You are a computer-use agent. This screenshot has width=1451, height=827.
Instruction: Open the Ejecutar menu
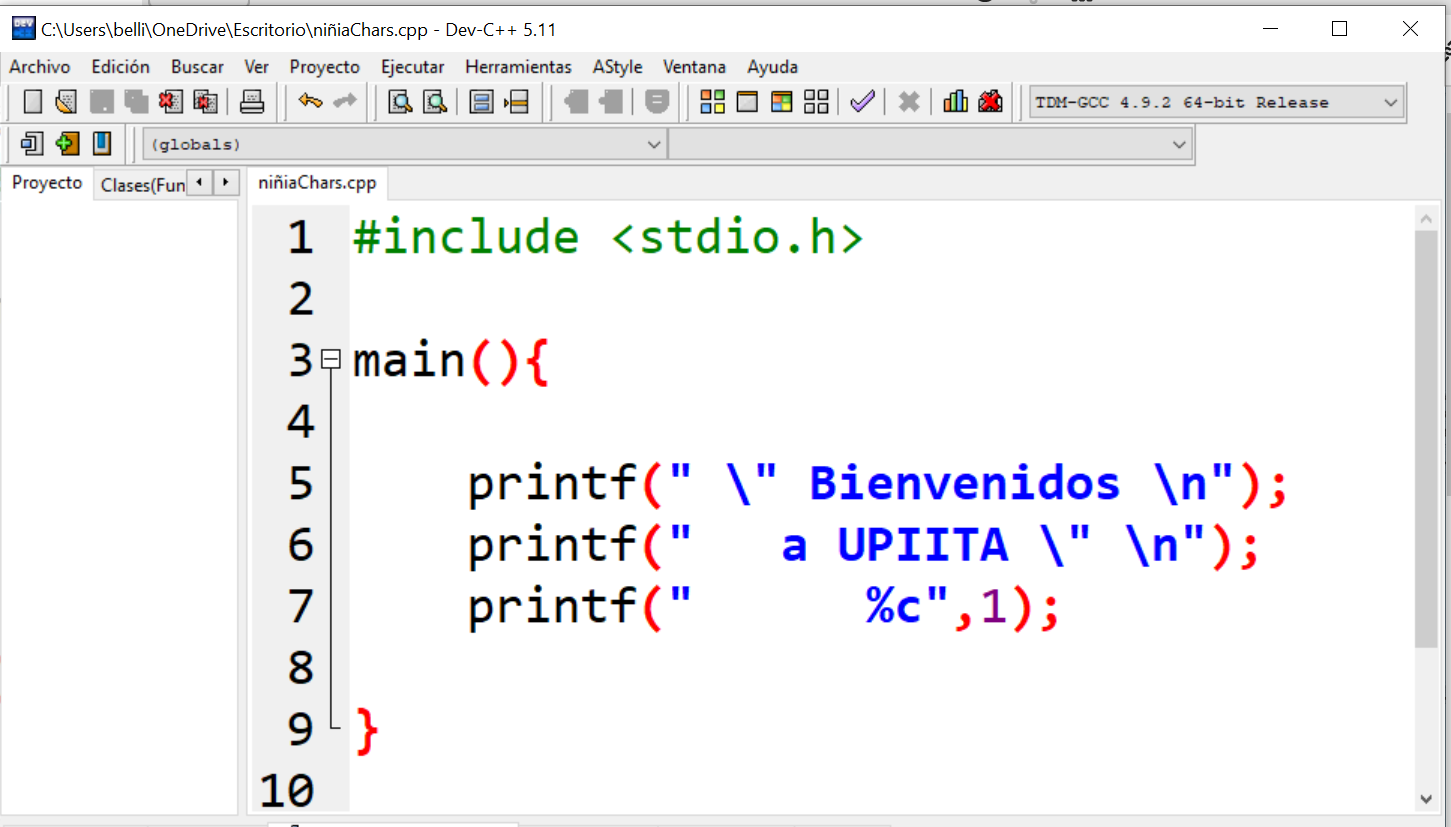[412, 67]
